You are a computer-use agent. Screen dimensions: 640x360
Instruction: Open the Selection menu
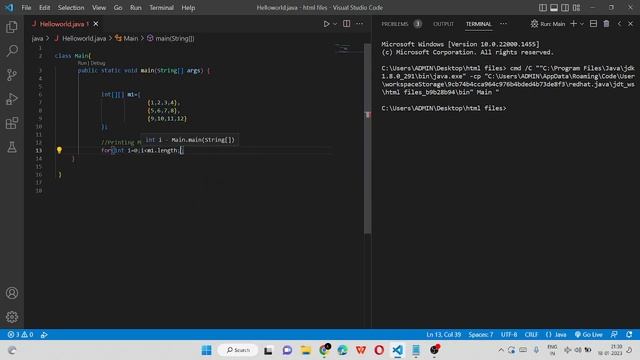(71, 7)
